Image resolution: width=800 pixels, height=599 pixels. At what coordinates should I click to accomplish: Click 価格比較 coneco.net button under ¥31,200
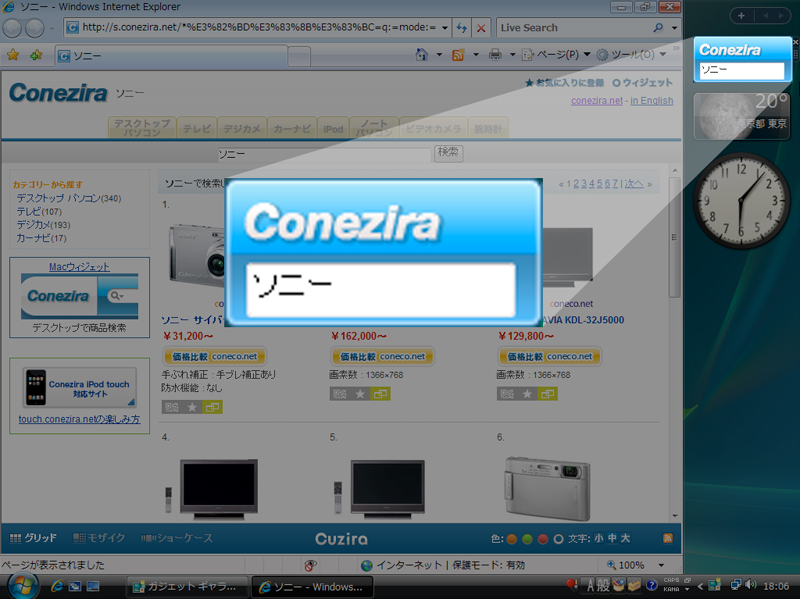click(214, 356)
